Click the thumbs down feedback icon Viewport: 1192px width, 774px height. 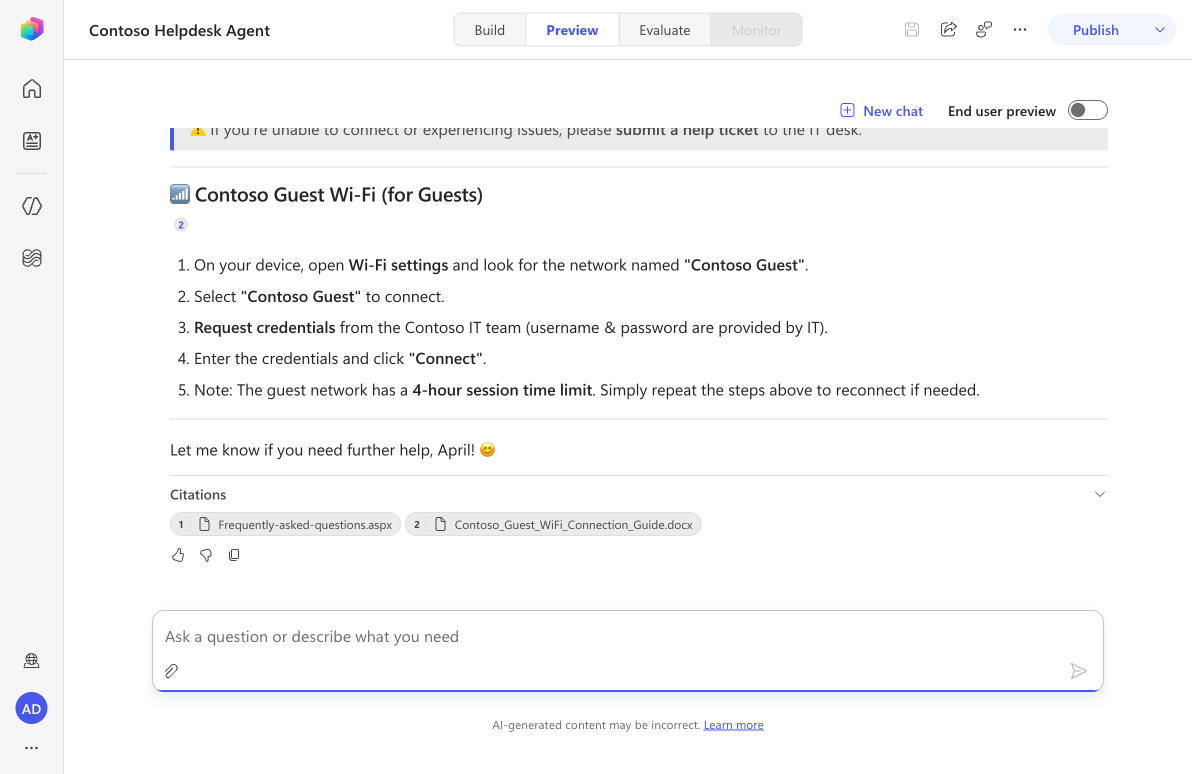pos(206,555)
